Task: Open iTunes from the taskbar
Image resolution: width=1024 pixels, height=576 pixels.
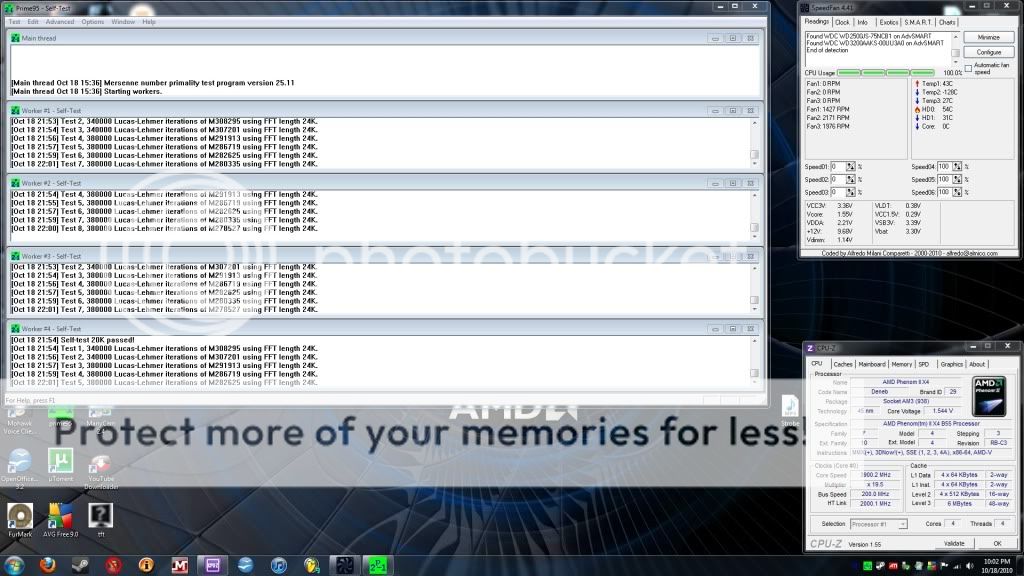Action: 279,565
